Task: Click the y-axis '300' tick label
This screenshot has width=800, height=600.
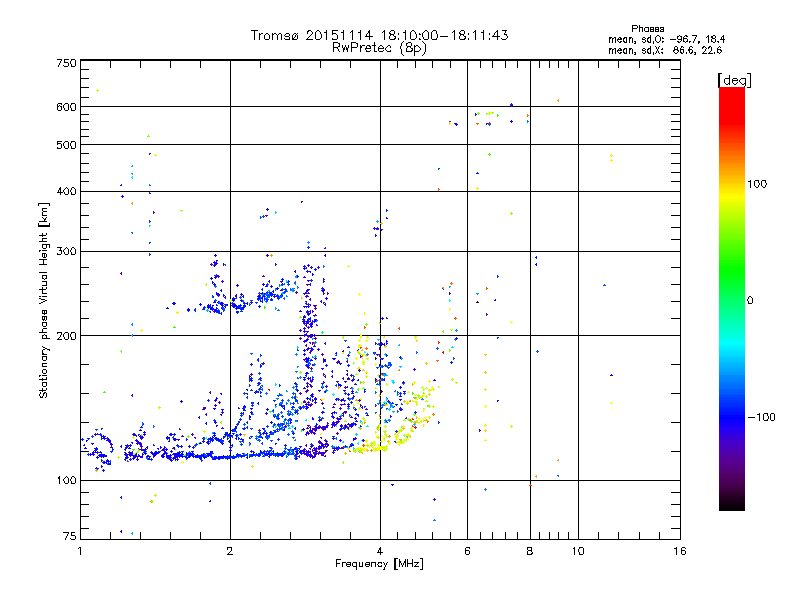Action: pos(66,252)
